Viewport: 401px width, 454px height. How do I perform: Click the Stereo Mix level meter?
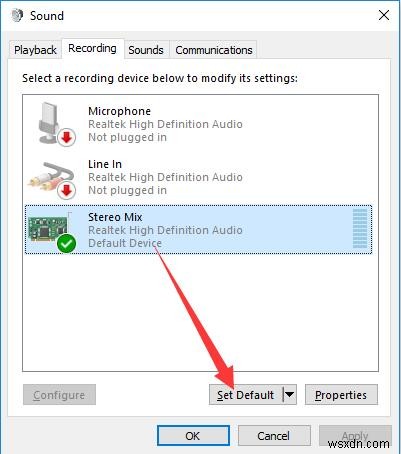coord(360,229)
